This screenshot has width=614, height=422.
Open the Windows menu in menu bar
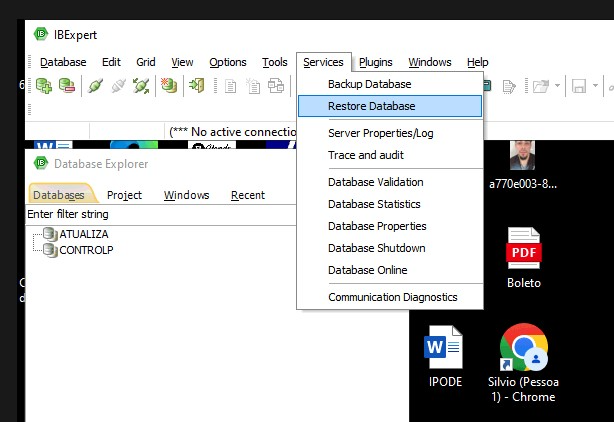coord(430,62)
